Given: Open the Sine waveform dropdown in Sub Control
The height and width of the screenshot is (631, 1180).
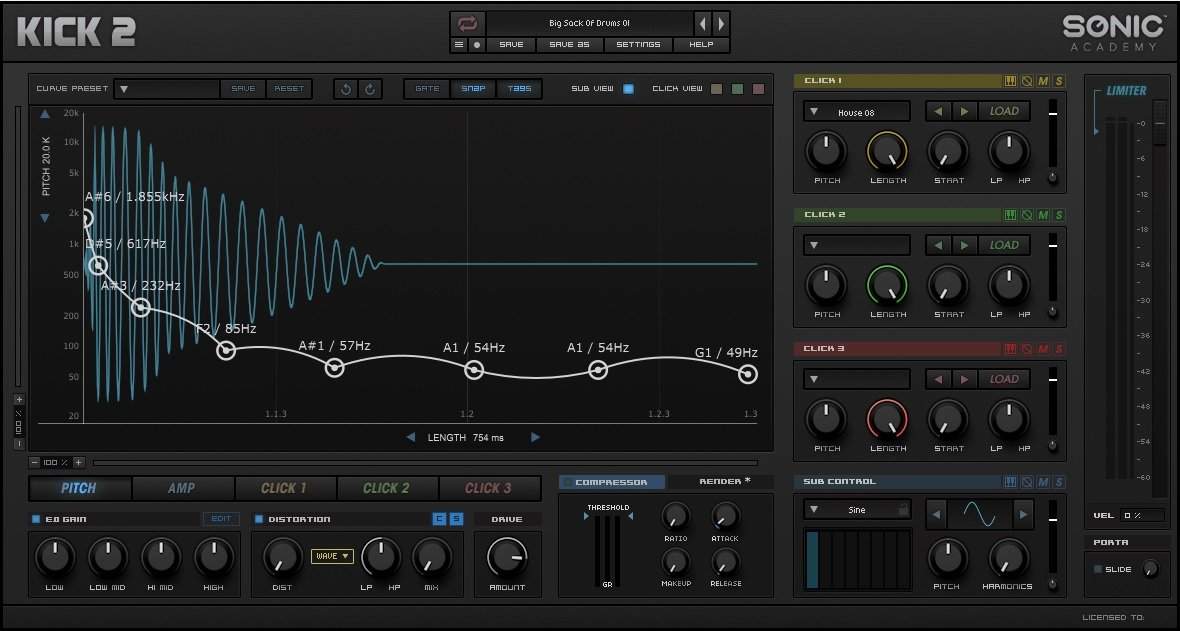Looking at the screenshot, I should [856, 510].
